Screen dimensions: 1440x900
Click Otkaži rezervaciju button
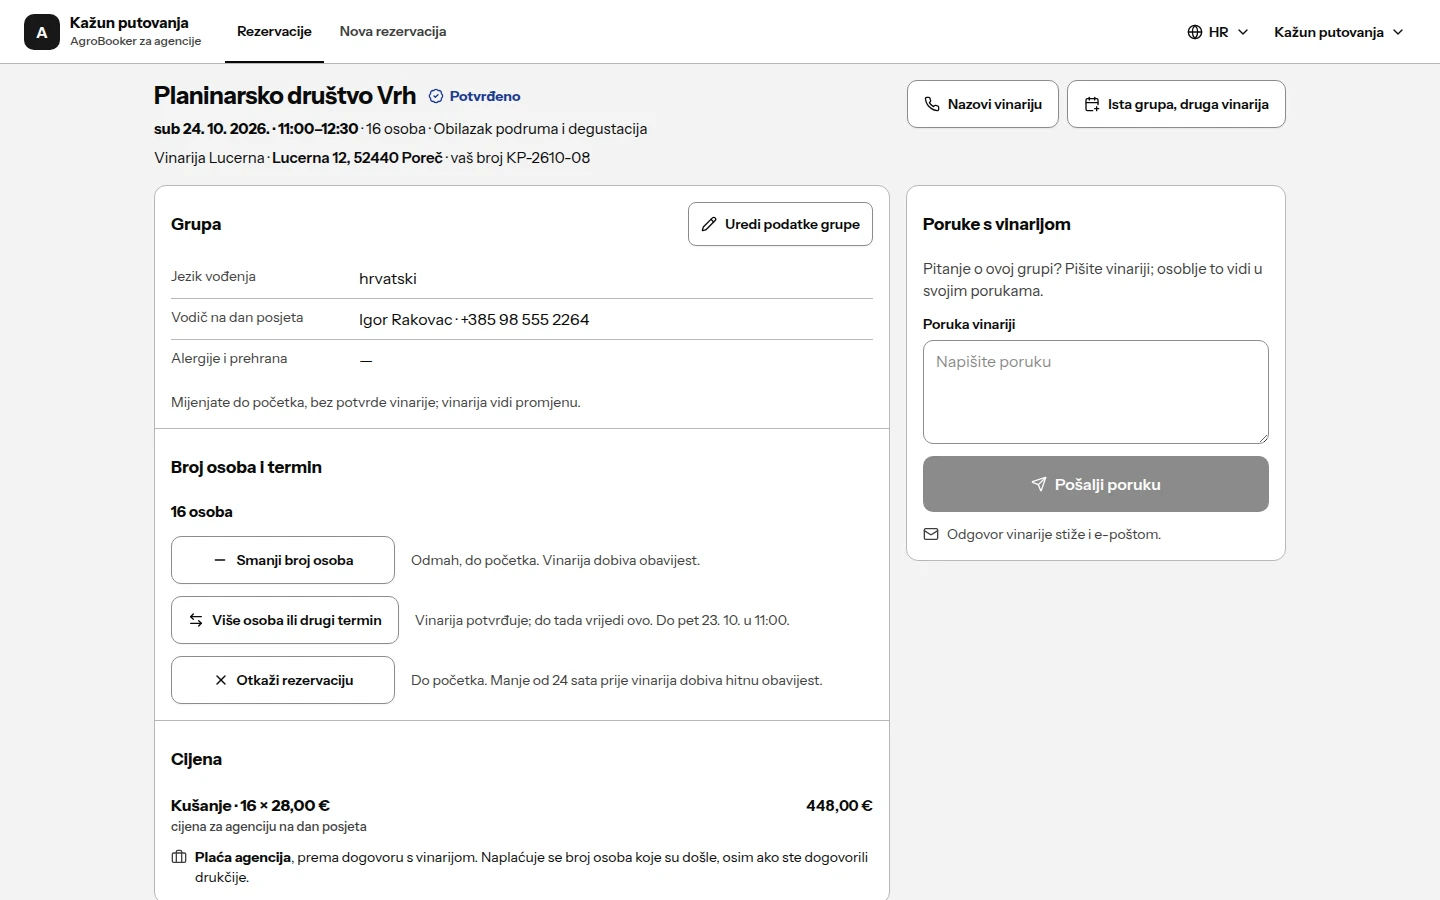(283, 680)
